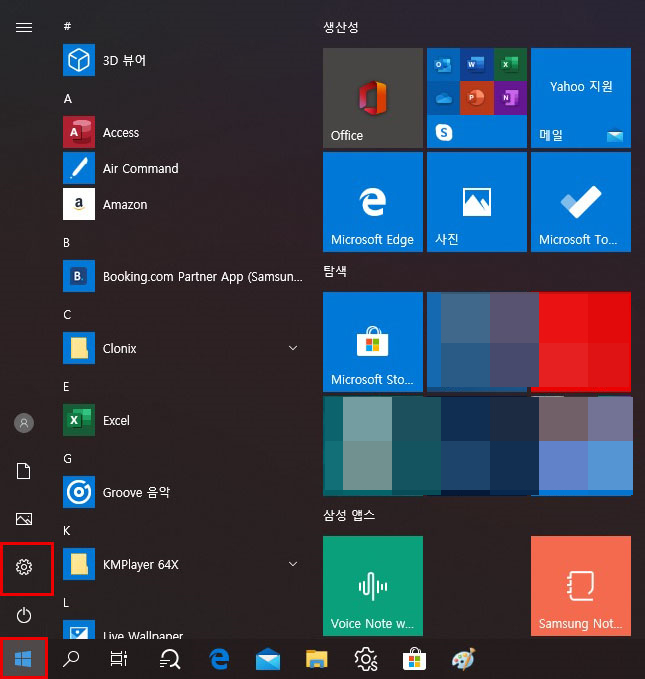Open the Samsung Notes tile

tap(580, 586)
